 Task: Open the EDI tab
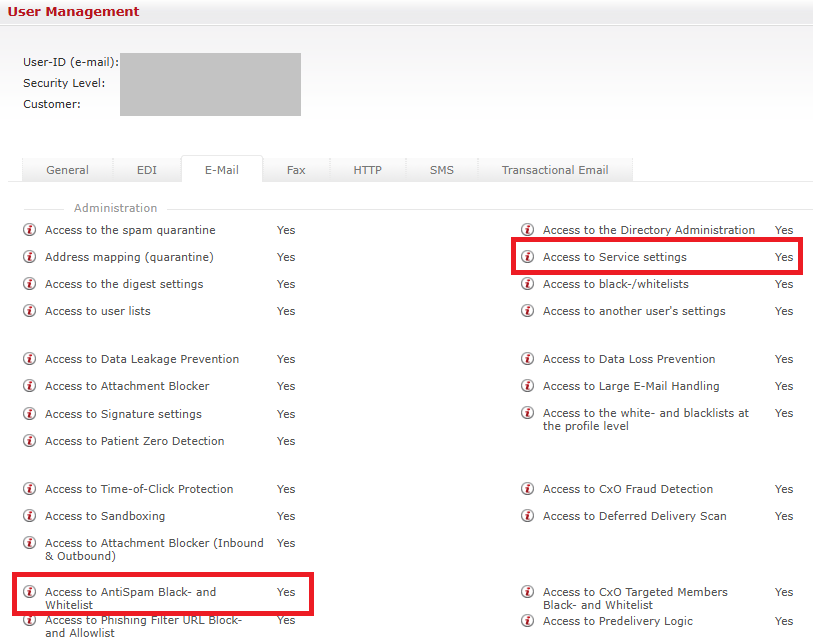[x=147, y=170]
